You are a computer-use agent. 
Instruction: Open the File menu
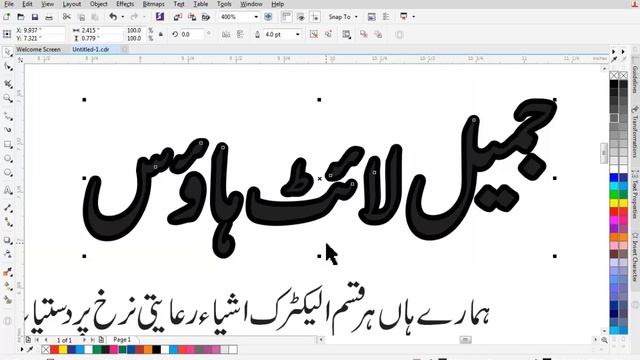pyautogui.click(x=9, y=4)
